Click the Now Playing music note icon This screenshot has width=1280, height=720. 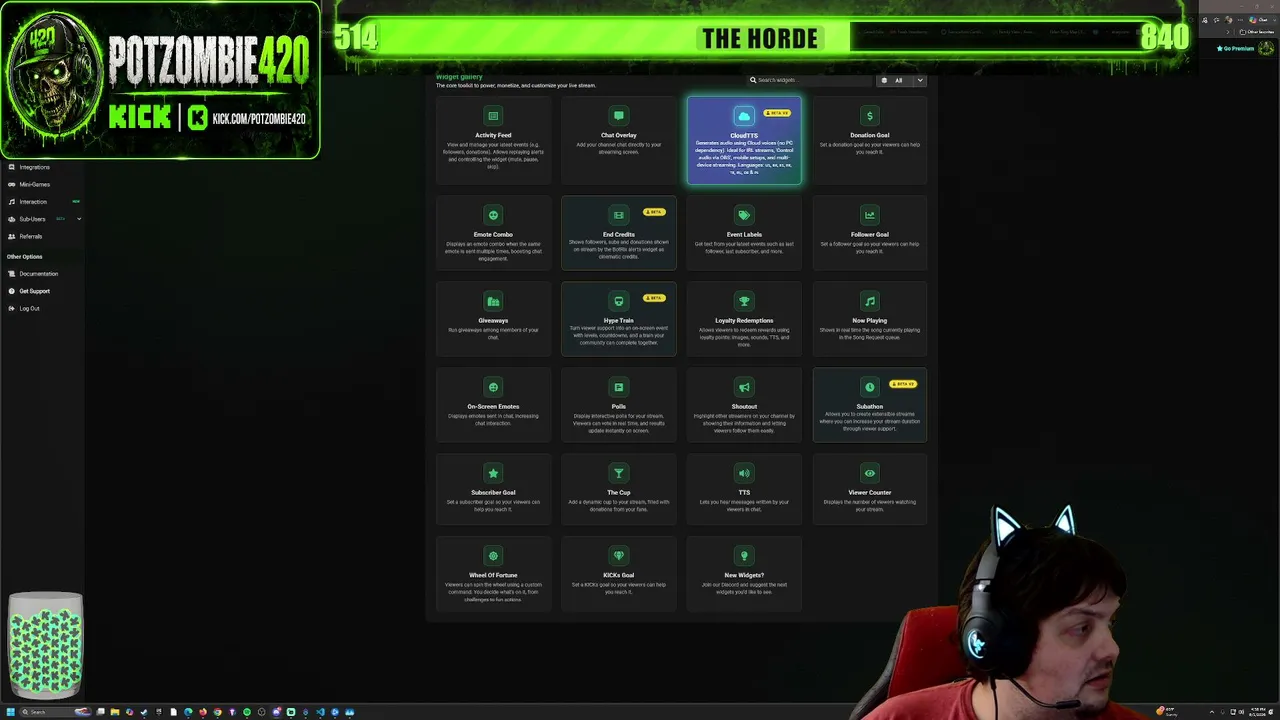tap(870, 301)
